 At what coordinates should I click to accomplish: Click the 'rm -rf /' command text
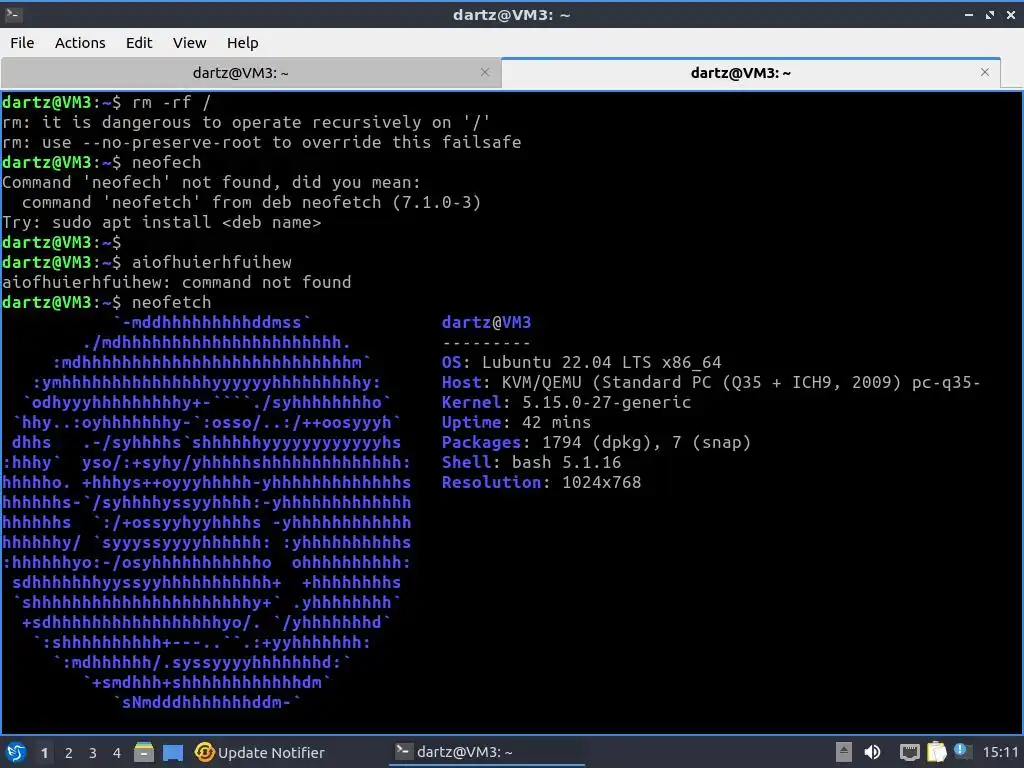tap(171, 103)
